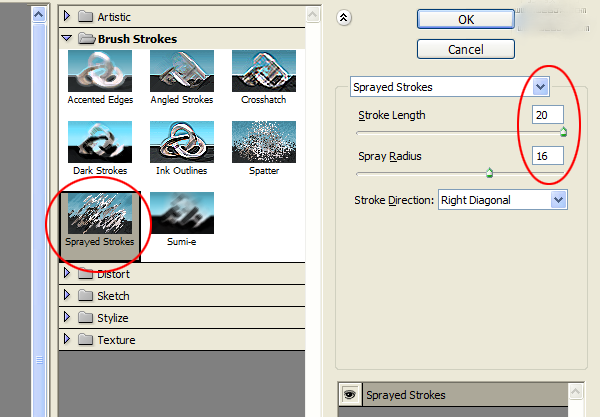Click the Brush Strokes open folder icon
The image size is (600, 417).
tap(86, 38)
